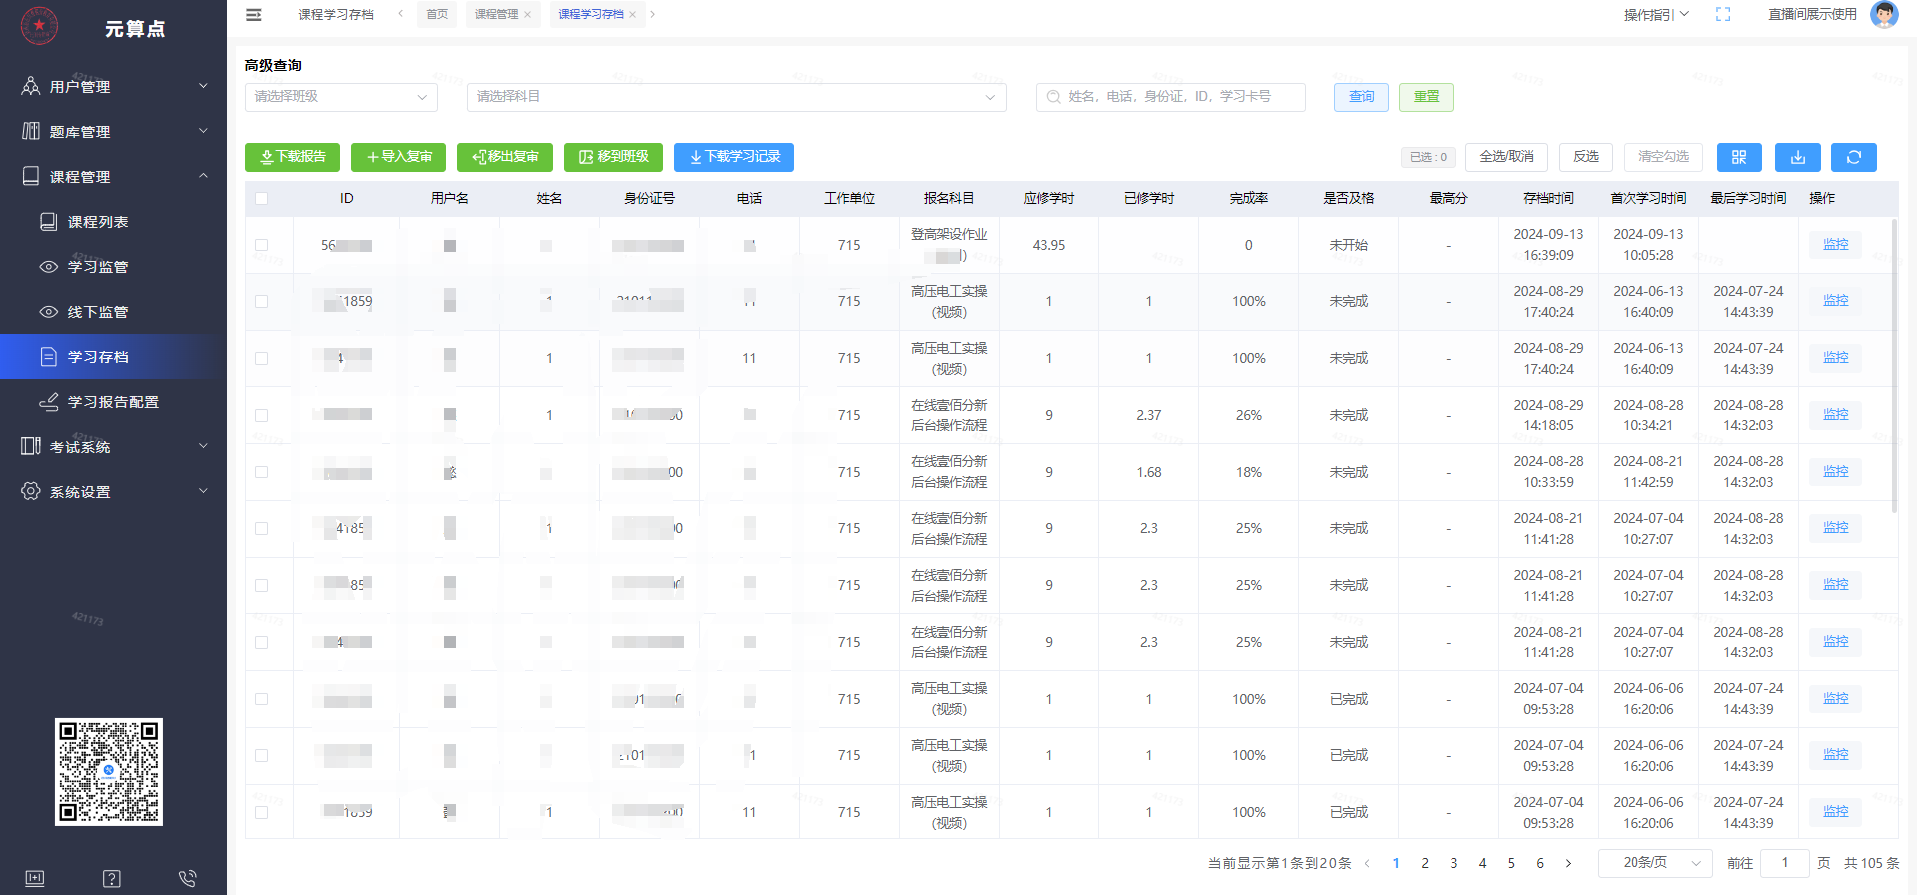Open the 请选择班级 dropdown
The width and height of the screenshot is (1917, 895).
click(x=342, y=97)
